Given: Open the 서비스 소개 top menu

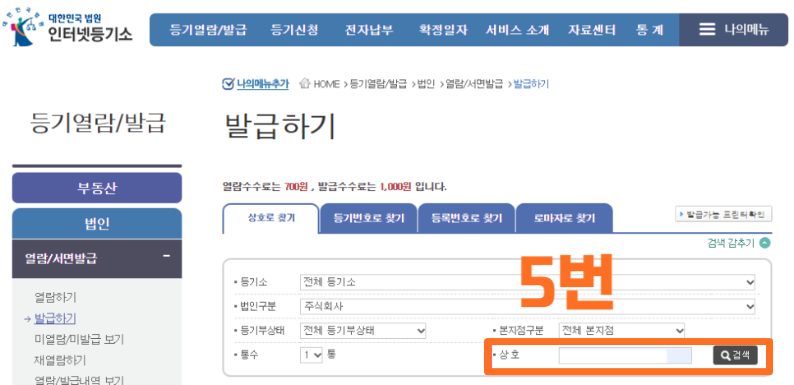Looking at the screenshot, I should 517,30.
